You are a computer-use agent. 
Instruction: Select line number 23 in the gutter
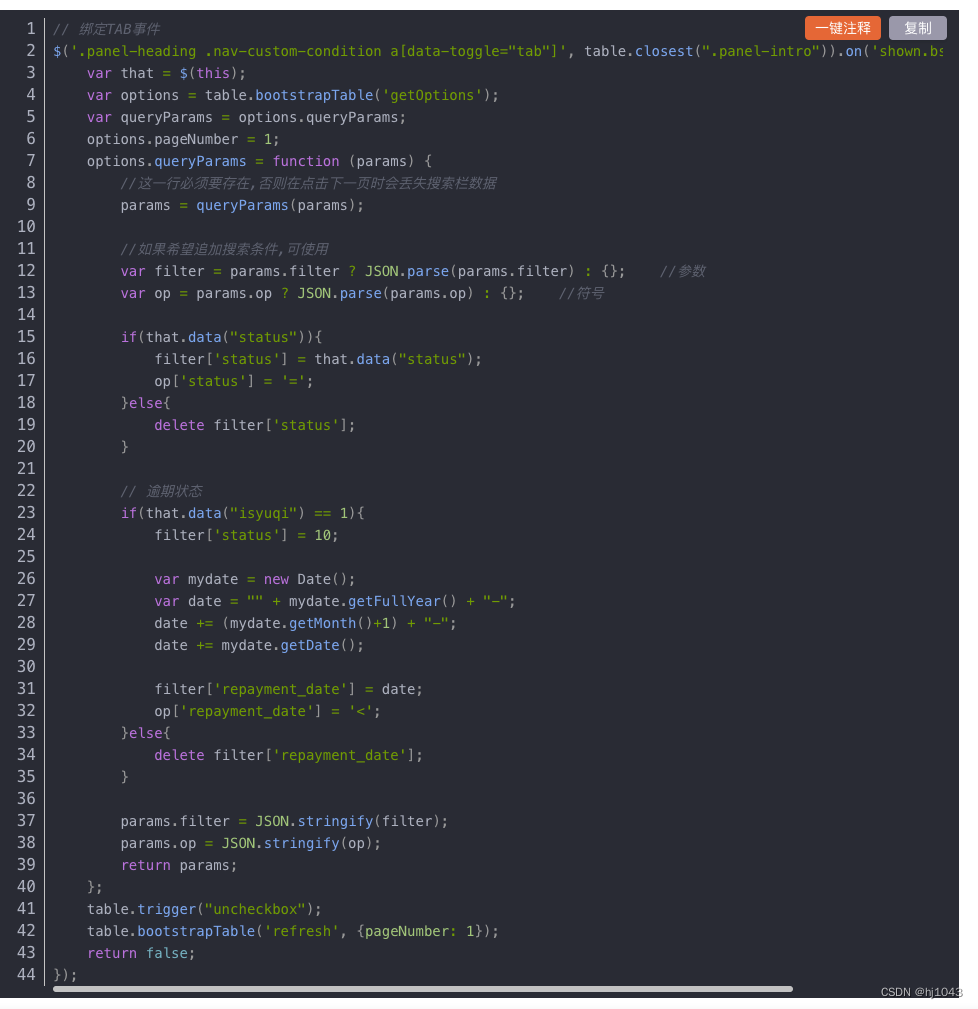point(26,512)
